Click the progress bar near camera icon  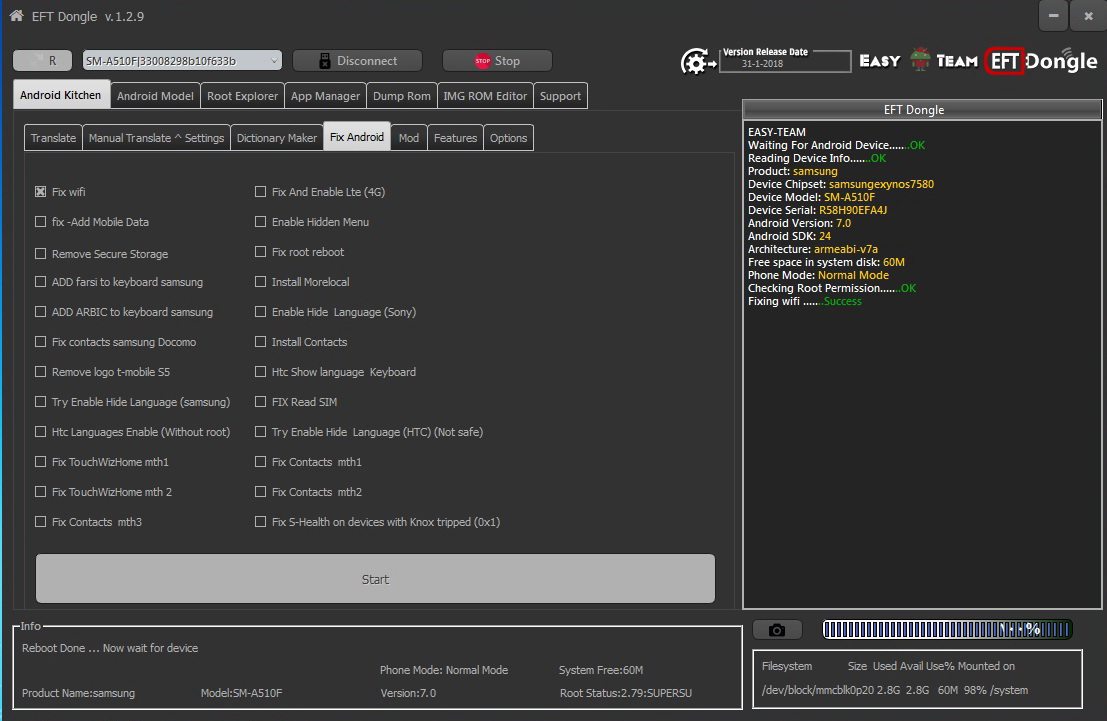tap(947, 629)
